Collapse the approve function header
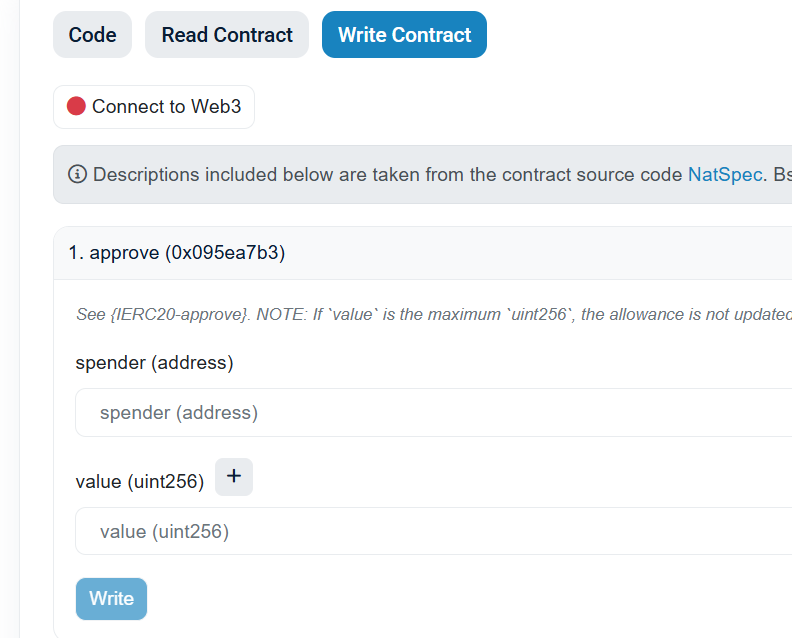The image size is (792, 638). click(423, 253)
